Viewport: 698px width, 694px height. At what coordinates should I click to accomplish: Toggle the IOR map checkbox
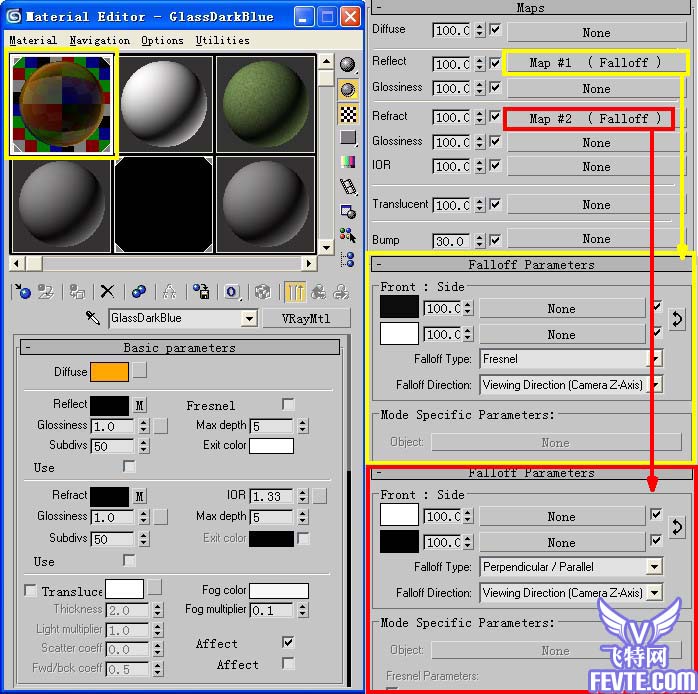pyautogui.click(x=495, y=166)
